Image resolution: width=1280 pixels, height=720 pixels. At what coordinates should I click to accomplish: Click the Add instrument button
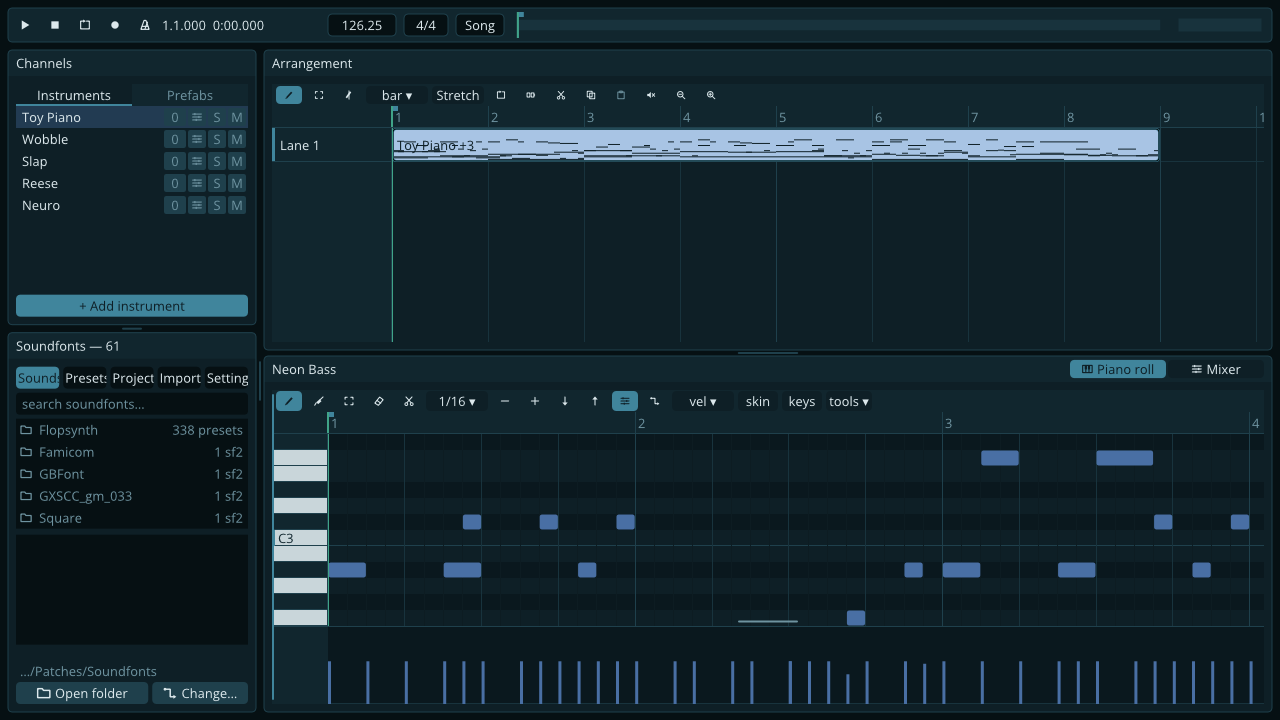(x=132, y=306)
